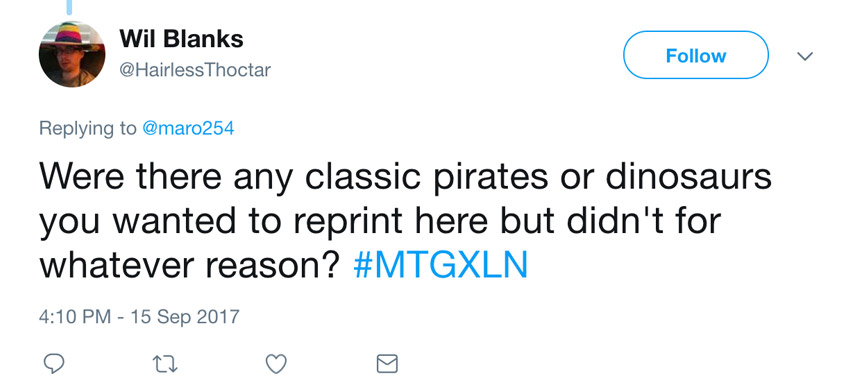Image resolution: width=850 pixels, height=387 pixels.
Task: Click the blue thread connector line at top
Action: tap(69, 7)
